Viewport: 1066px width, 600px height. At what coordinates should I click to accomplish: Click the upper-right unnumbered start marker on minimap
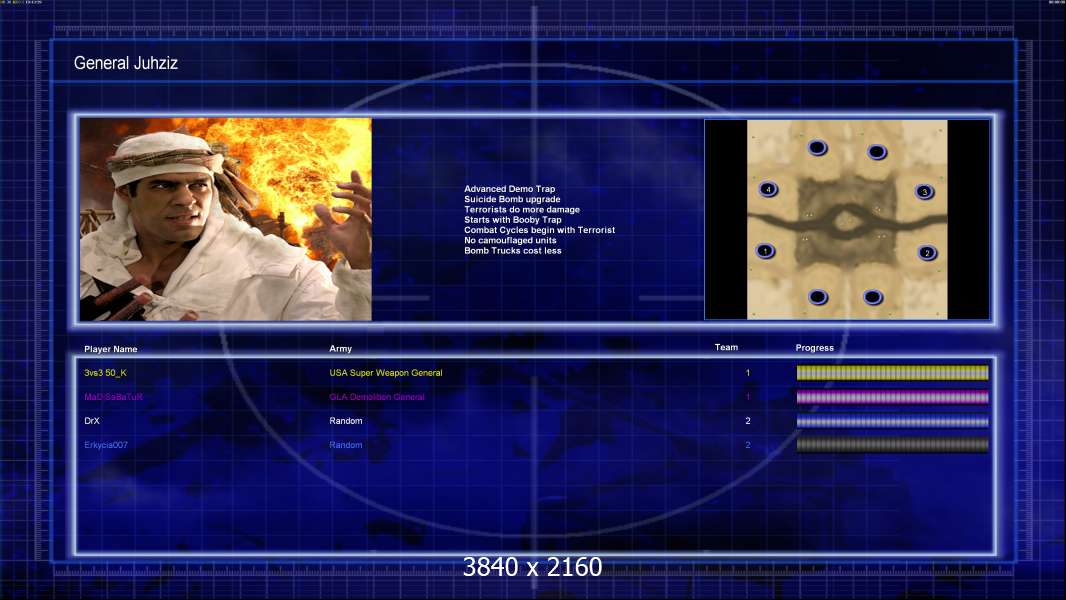(877, 152)
